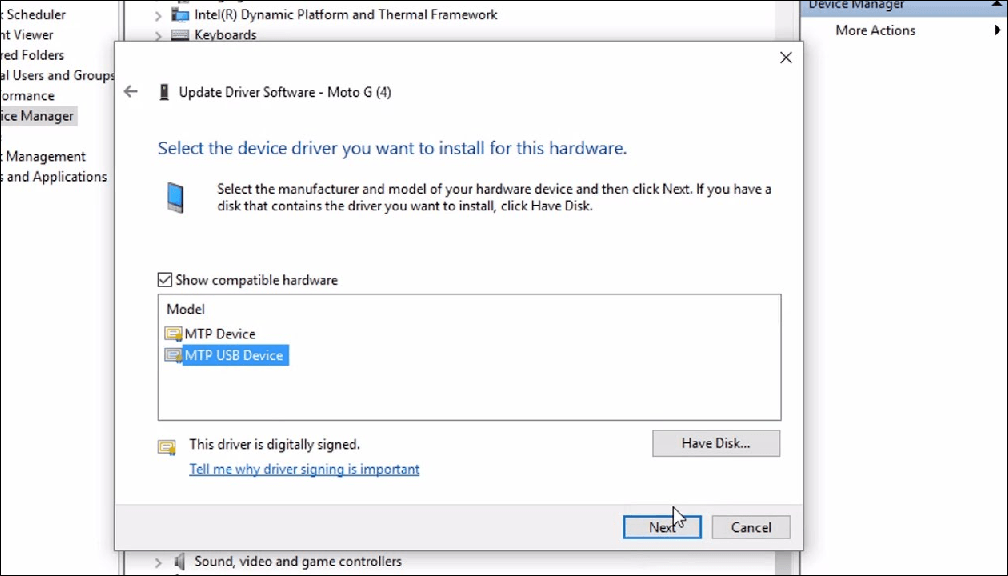
Task: Open Event Viewer in the console tree
Action: pyautogui.click(x=26, y=35)
